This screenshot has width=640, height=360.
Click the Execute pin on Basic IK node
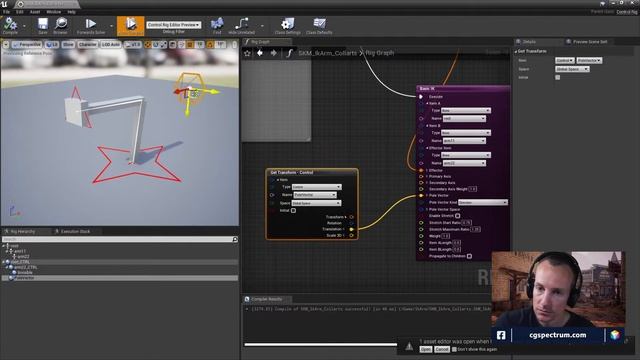tap(421, 97)
